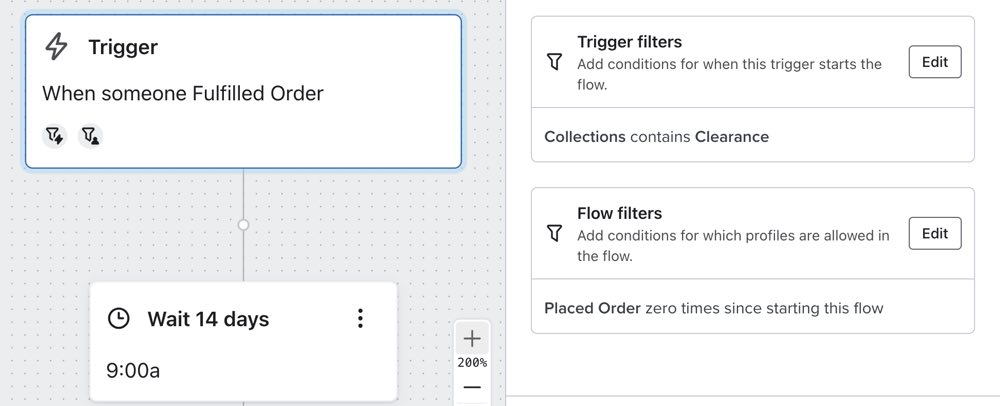Click the 9:00a time on the Wait card
This screenshot has height=406, width=1000.
pos(133,371)
